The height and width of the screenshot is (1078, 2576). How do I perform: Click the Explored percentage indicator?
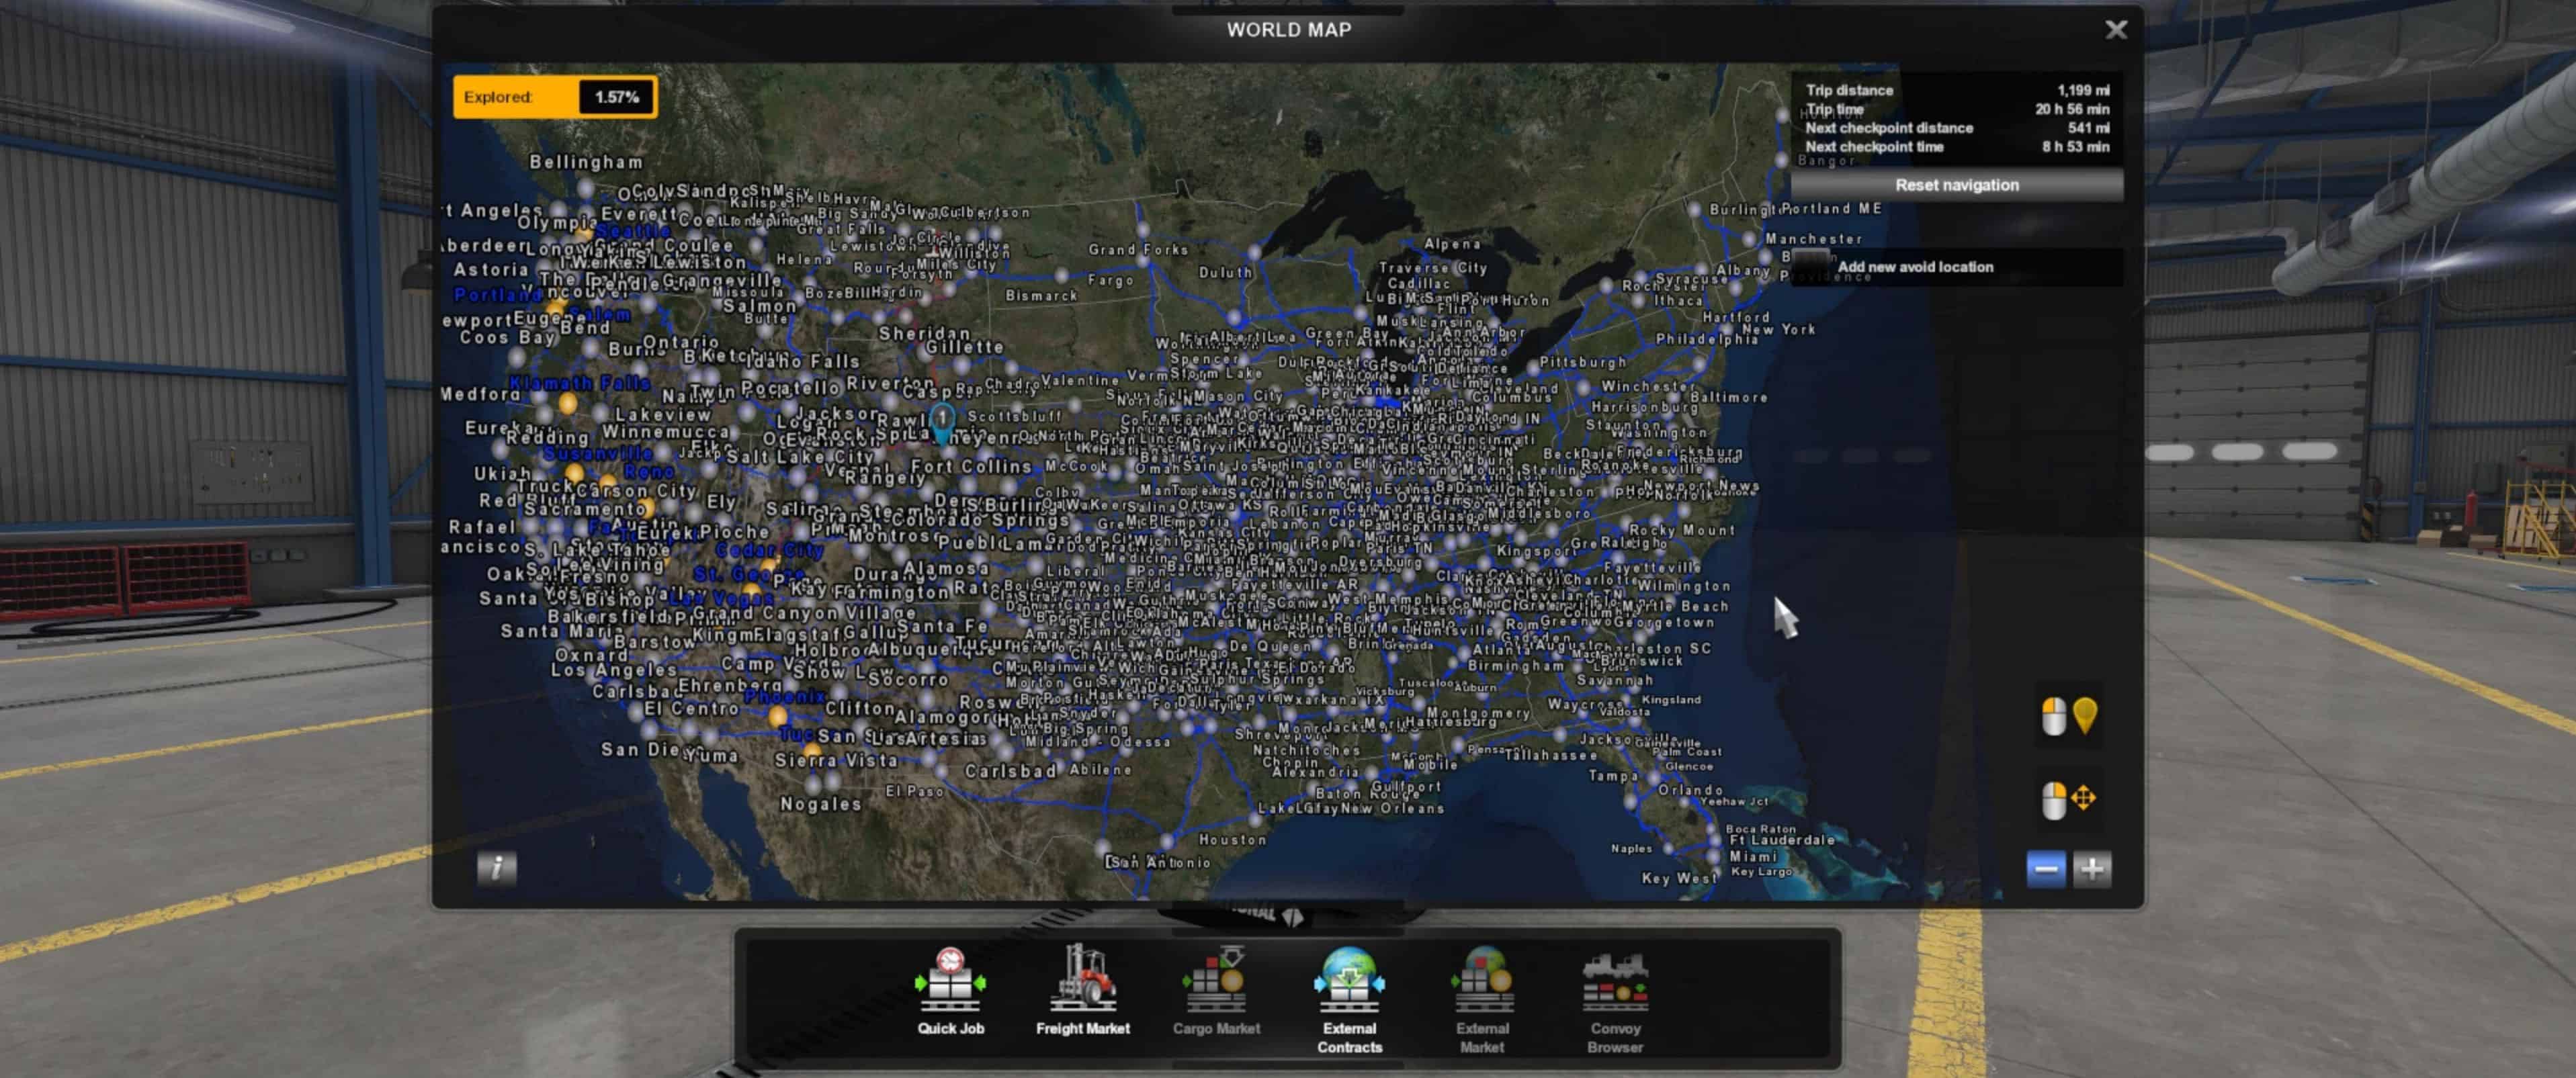tap(555, 97)
